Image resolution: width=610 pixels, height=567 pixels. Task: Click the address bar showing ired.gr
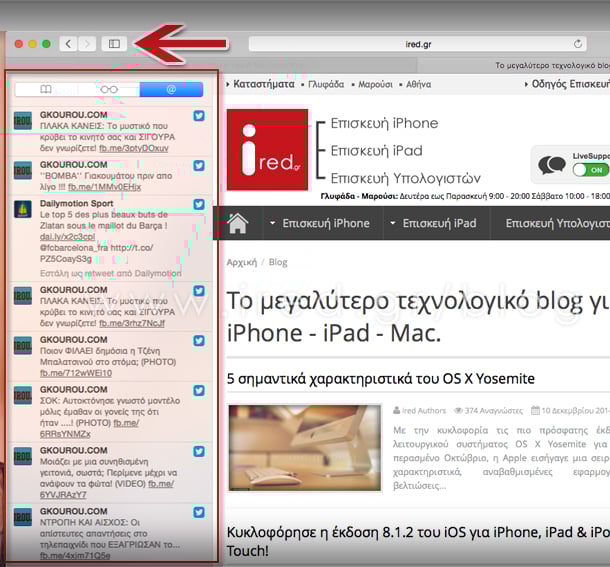click(417, 44)
